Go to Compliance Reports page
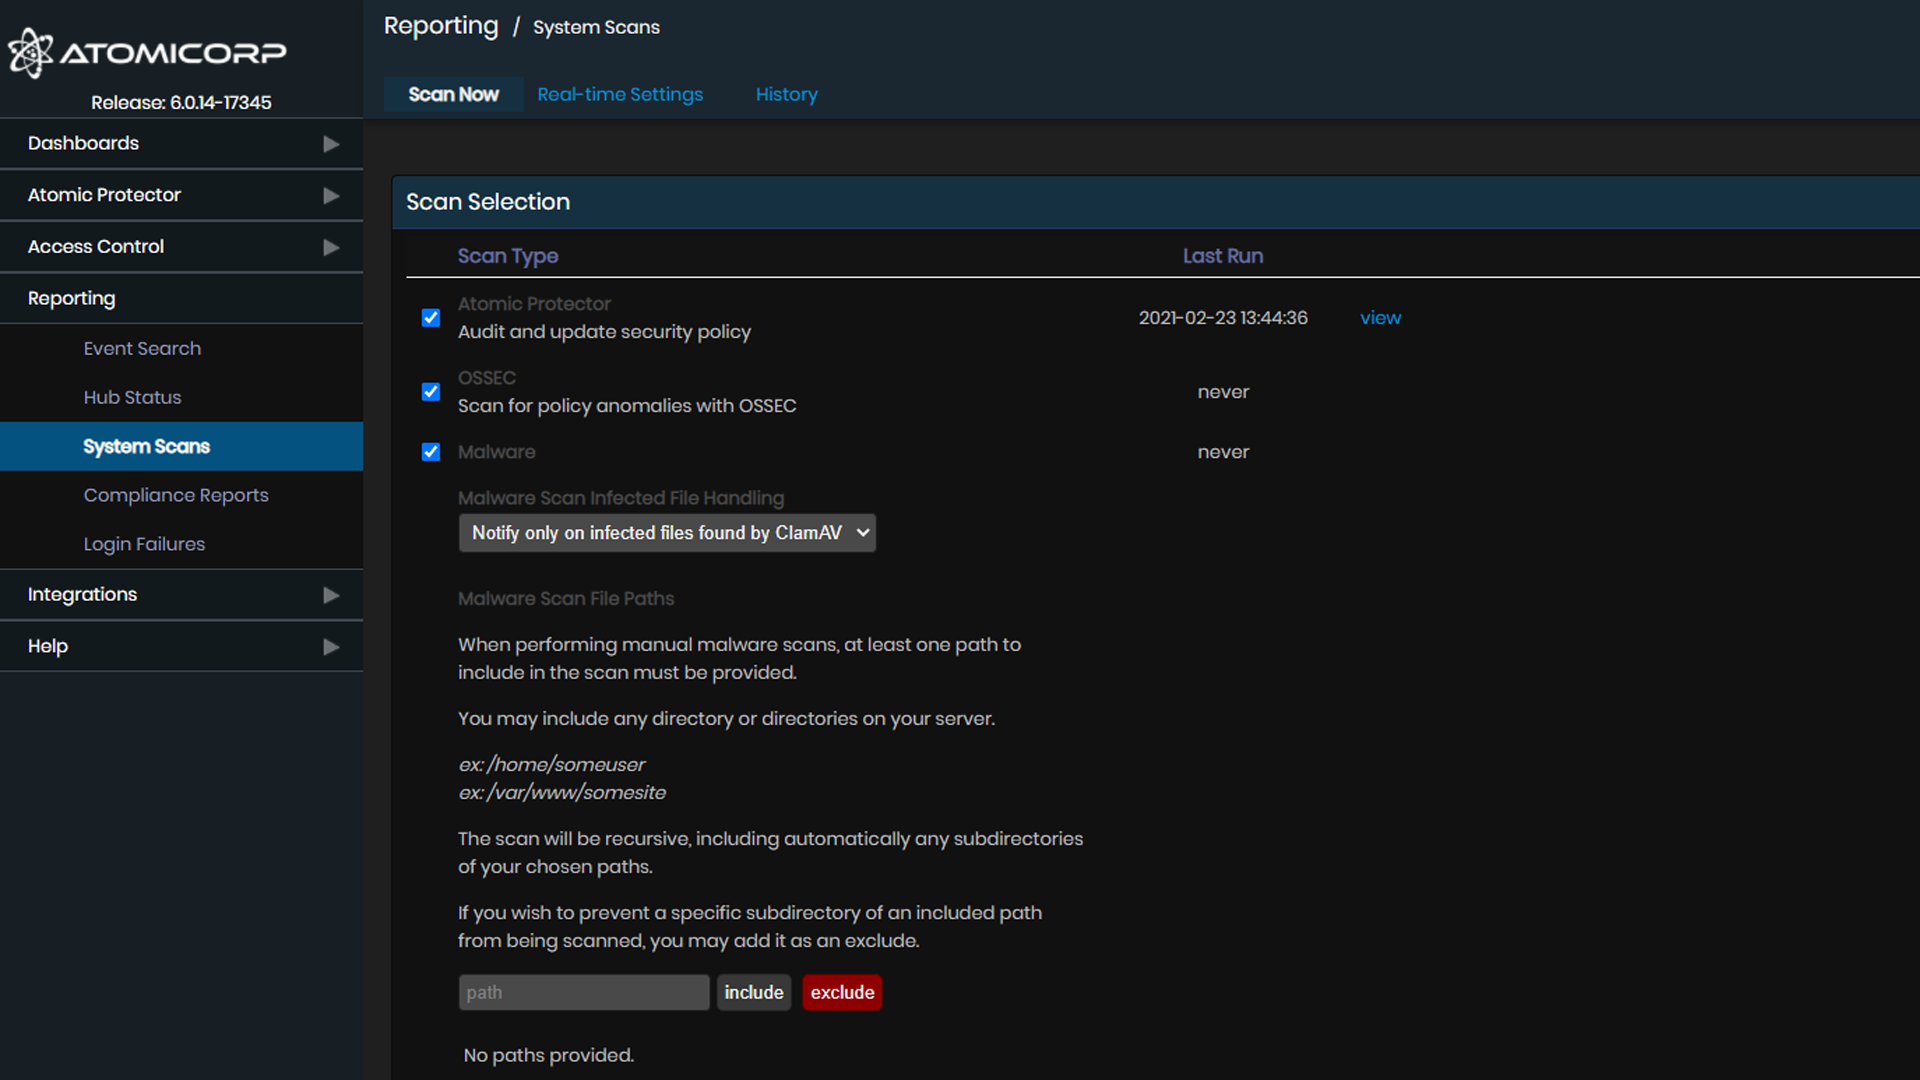Screen dimensions: 1920x1080 pos(176,495)
